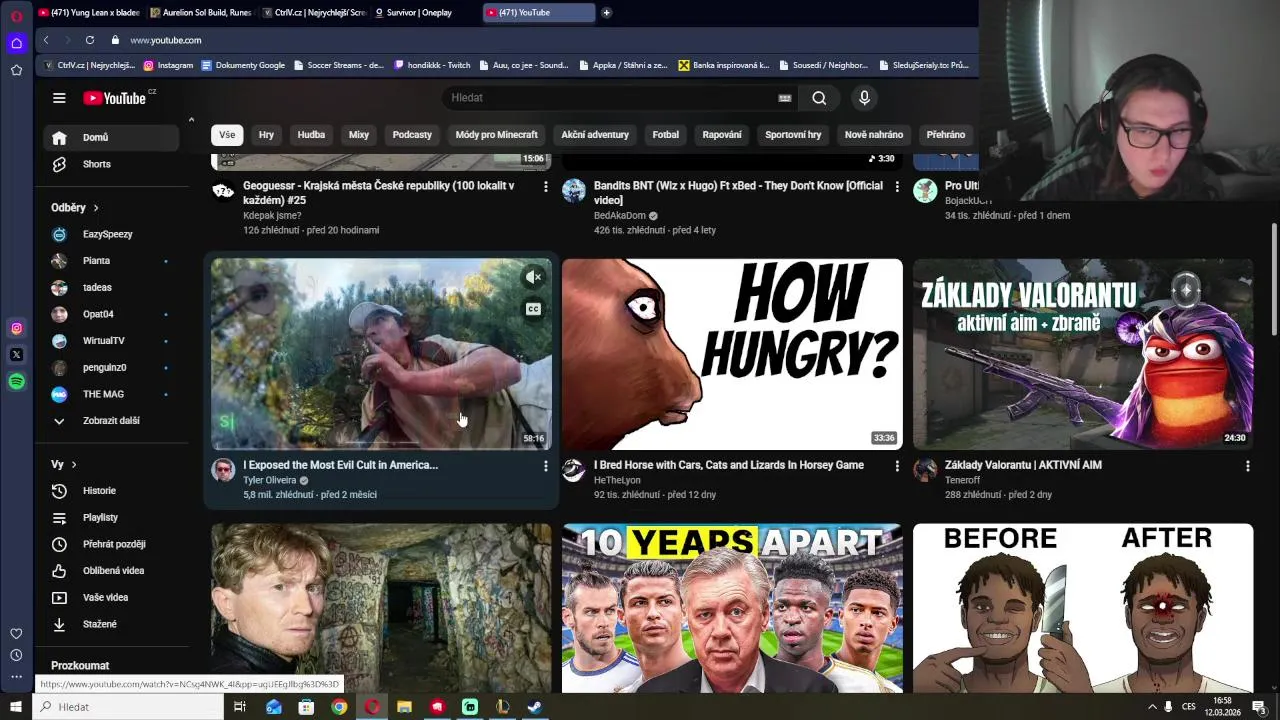Open new tab with plus button
The width and height of the screenshot is (1280, 720).
pyautogui.click(x=606, y=13)
